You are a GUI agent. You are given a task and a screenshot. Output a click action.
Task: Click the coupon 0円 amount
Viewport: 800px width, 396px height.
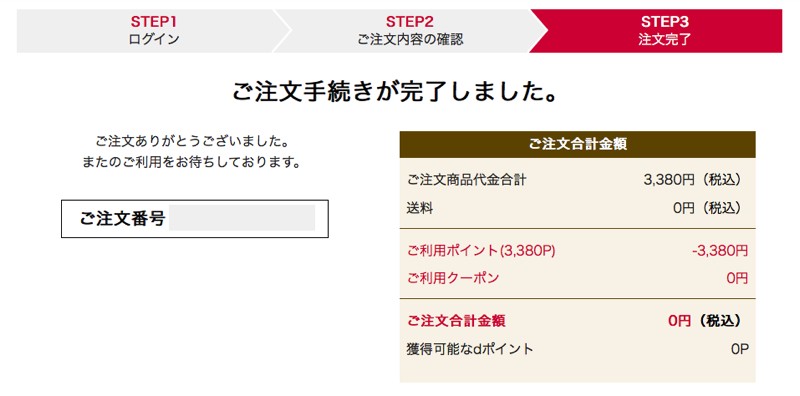tap(737, 278)
